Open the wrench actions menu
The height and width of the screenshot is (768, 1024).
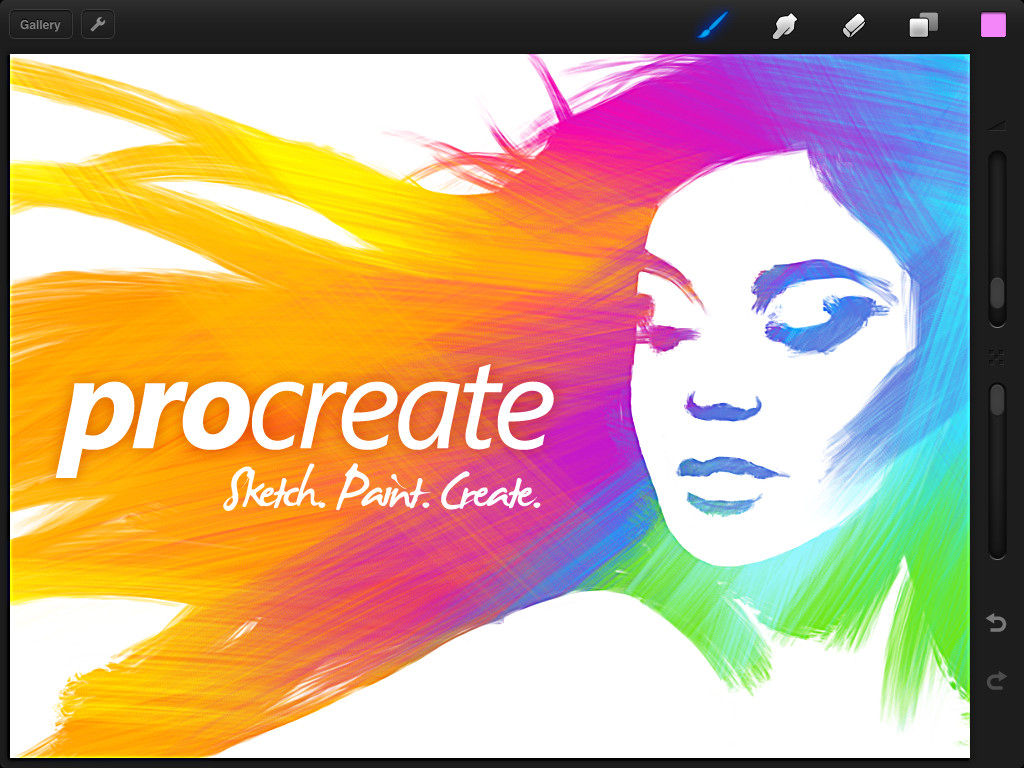(98, 25)
